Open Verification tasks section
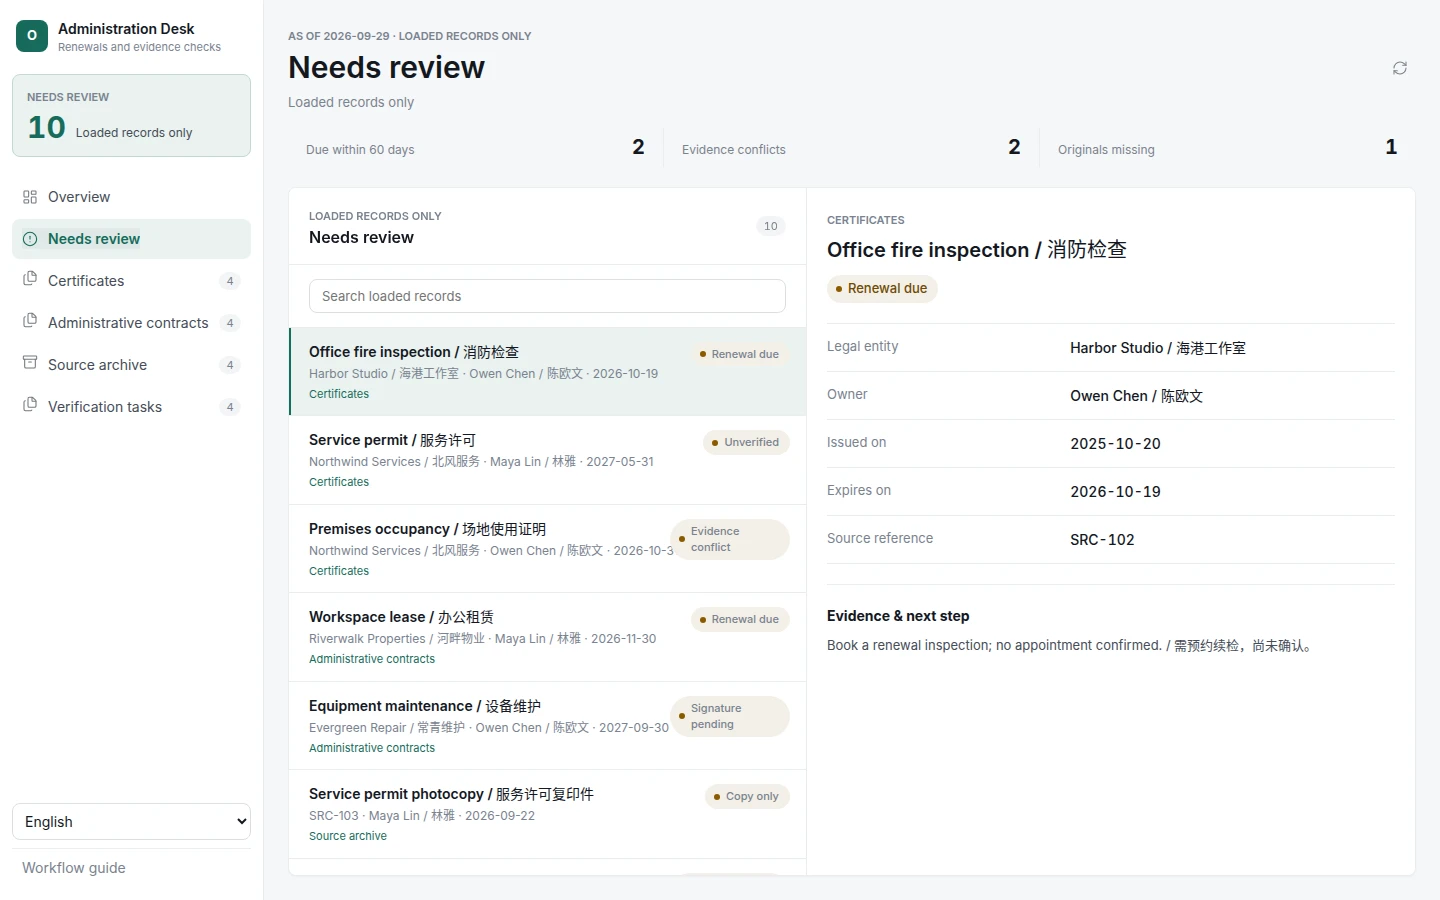The width and height of the screenshot is (1440, 900). pyautogui.click(x=131, y=407)
